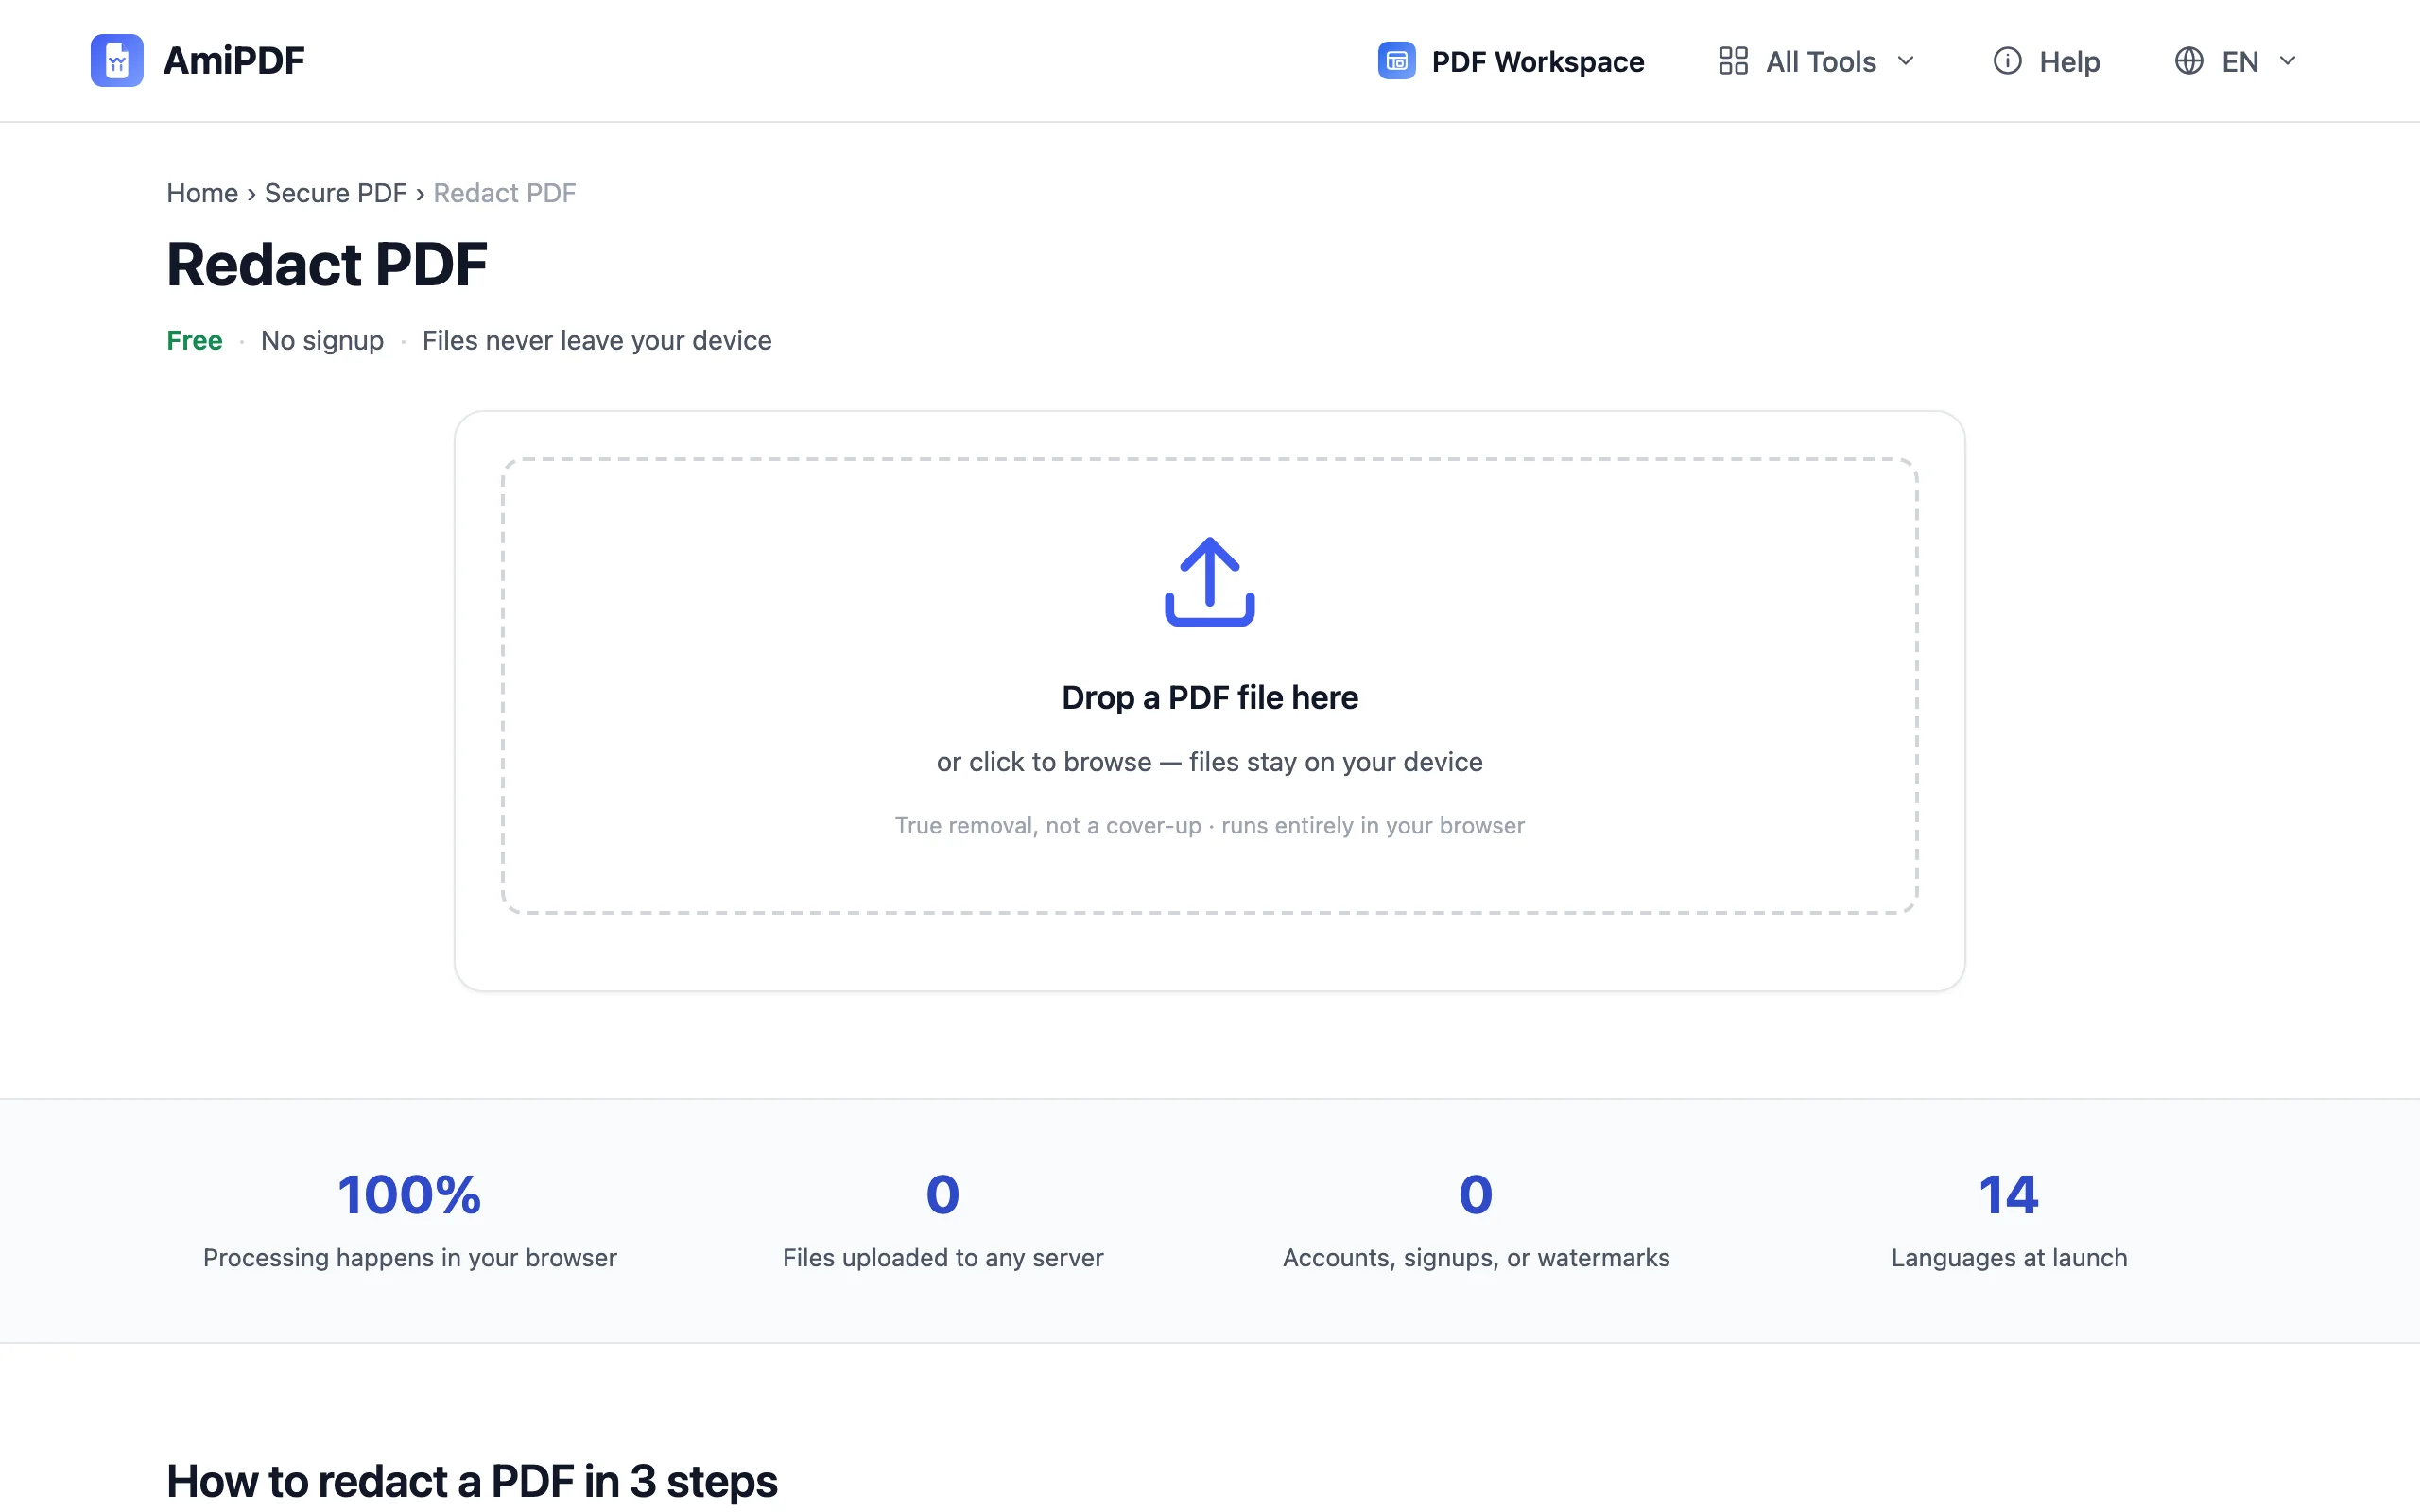Click 'Files never leave your device' text
Viewport: 2420px width, 1512px height.
pyautogui.click(x=597, y=341)
